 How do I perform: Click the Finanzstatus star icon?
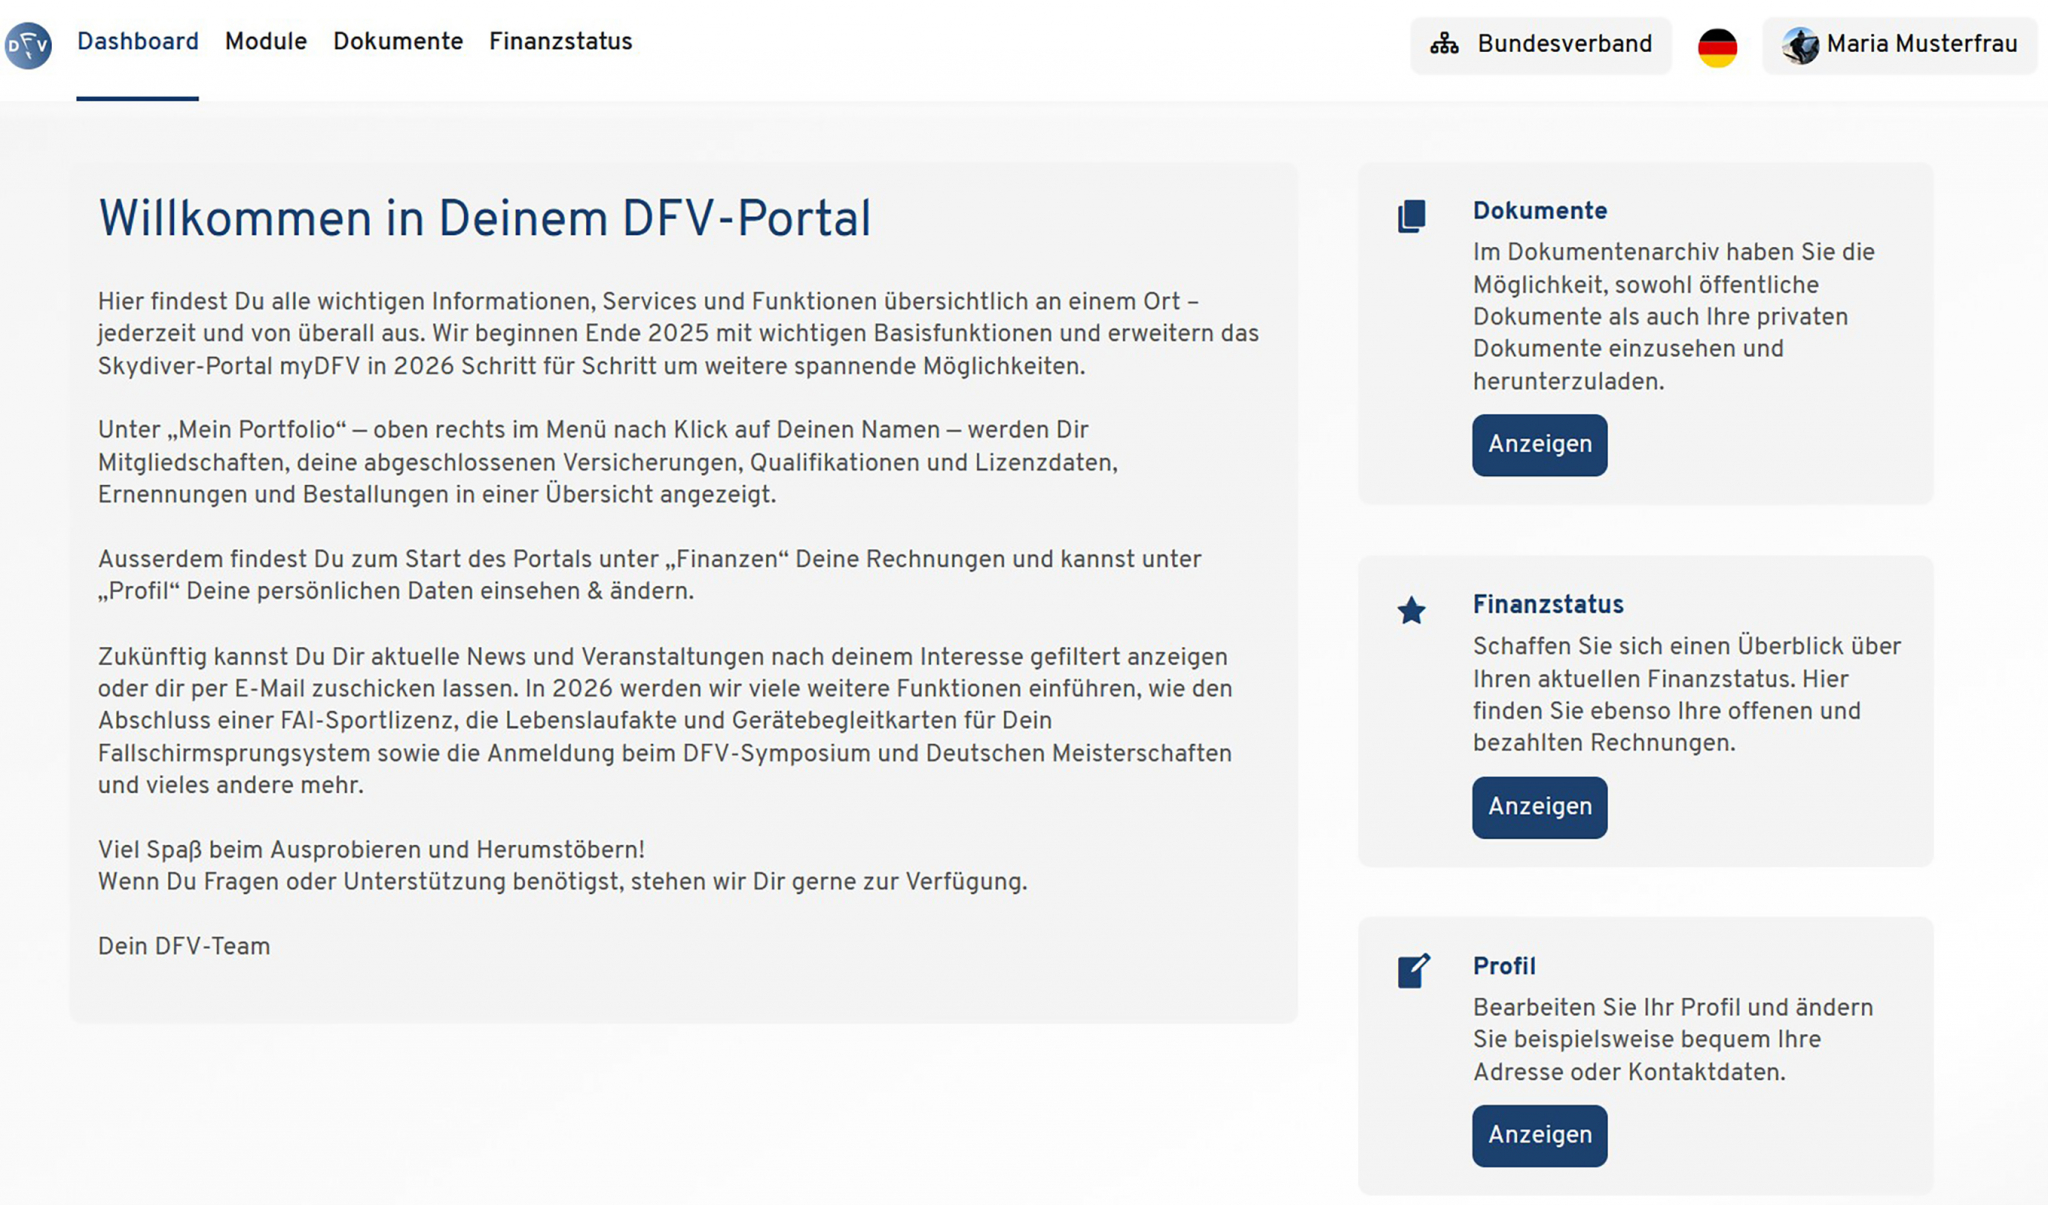(1411, 610)
